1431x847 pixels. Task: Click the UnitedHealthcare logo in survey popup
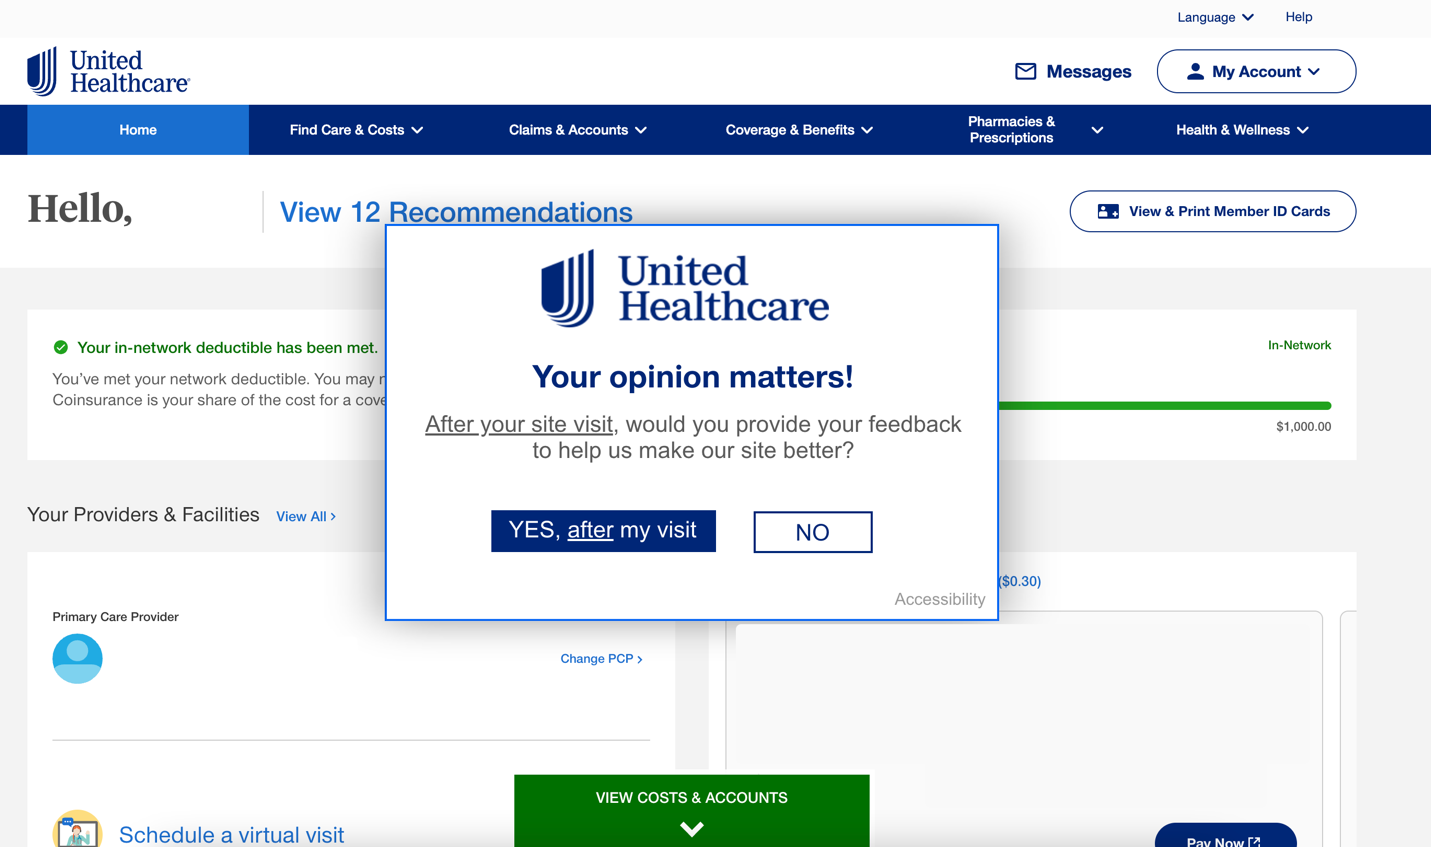[685, 288]
